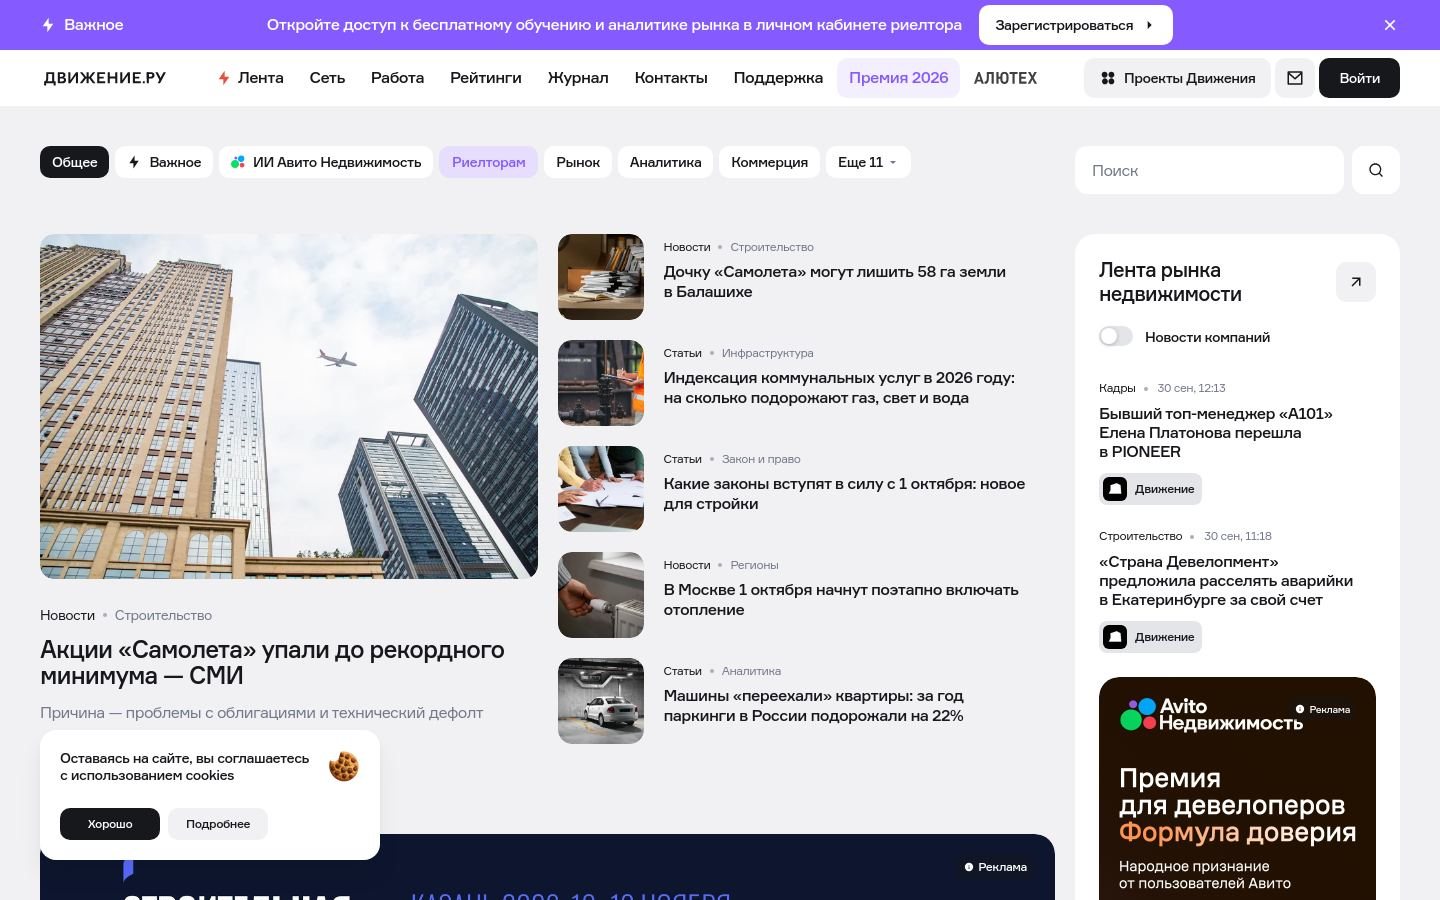Viewport: 1440px width, 900px height.
Task: Go to the Работа section
Action: click(x=397, y=78)
